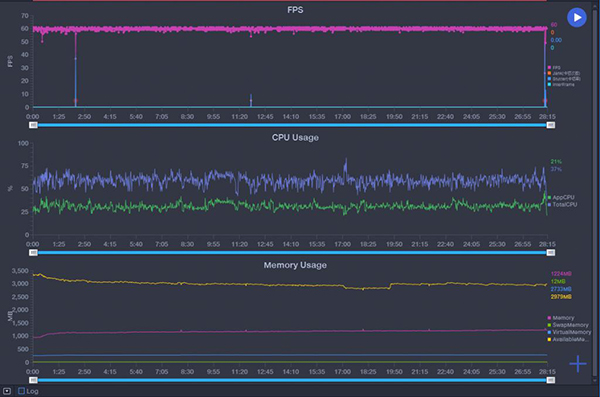
Task: Click the 2979MB available memory value
Action: click(x=561, y=297)
